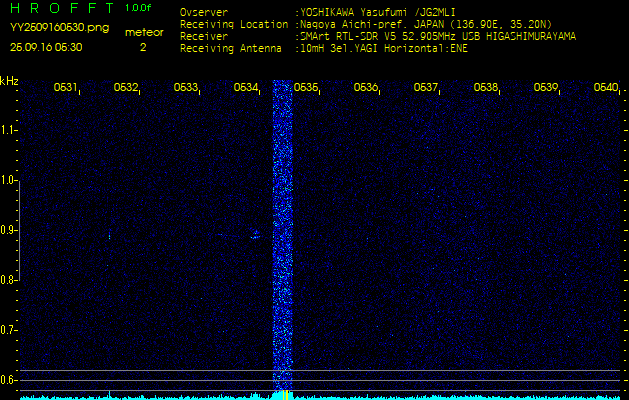Click the yellow detection markers at the bottom
The image size is (629, 400).
[x=286, y=395]
